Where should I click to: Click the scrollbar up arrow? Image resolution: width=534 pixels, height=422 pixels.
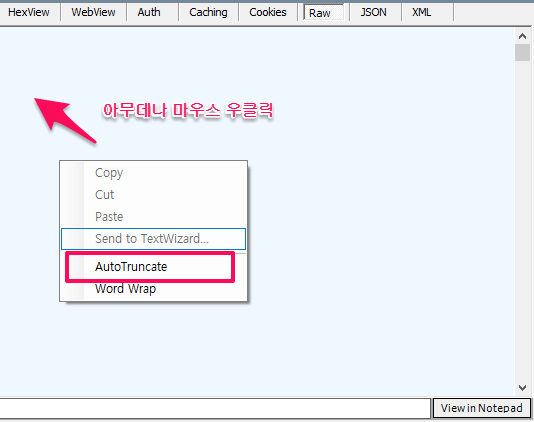pyautogui.click(x=522, y=36)
